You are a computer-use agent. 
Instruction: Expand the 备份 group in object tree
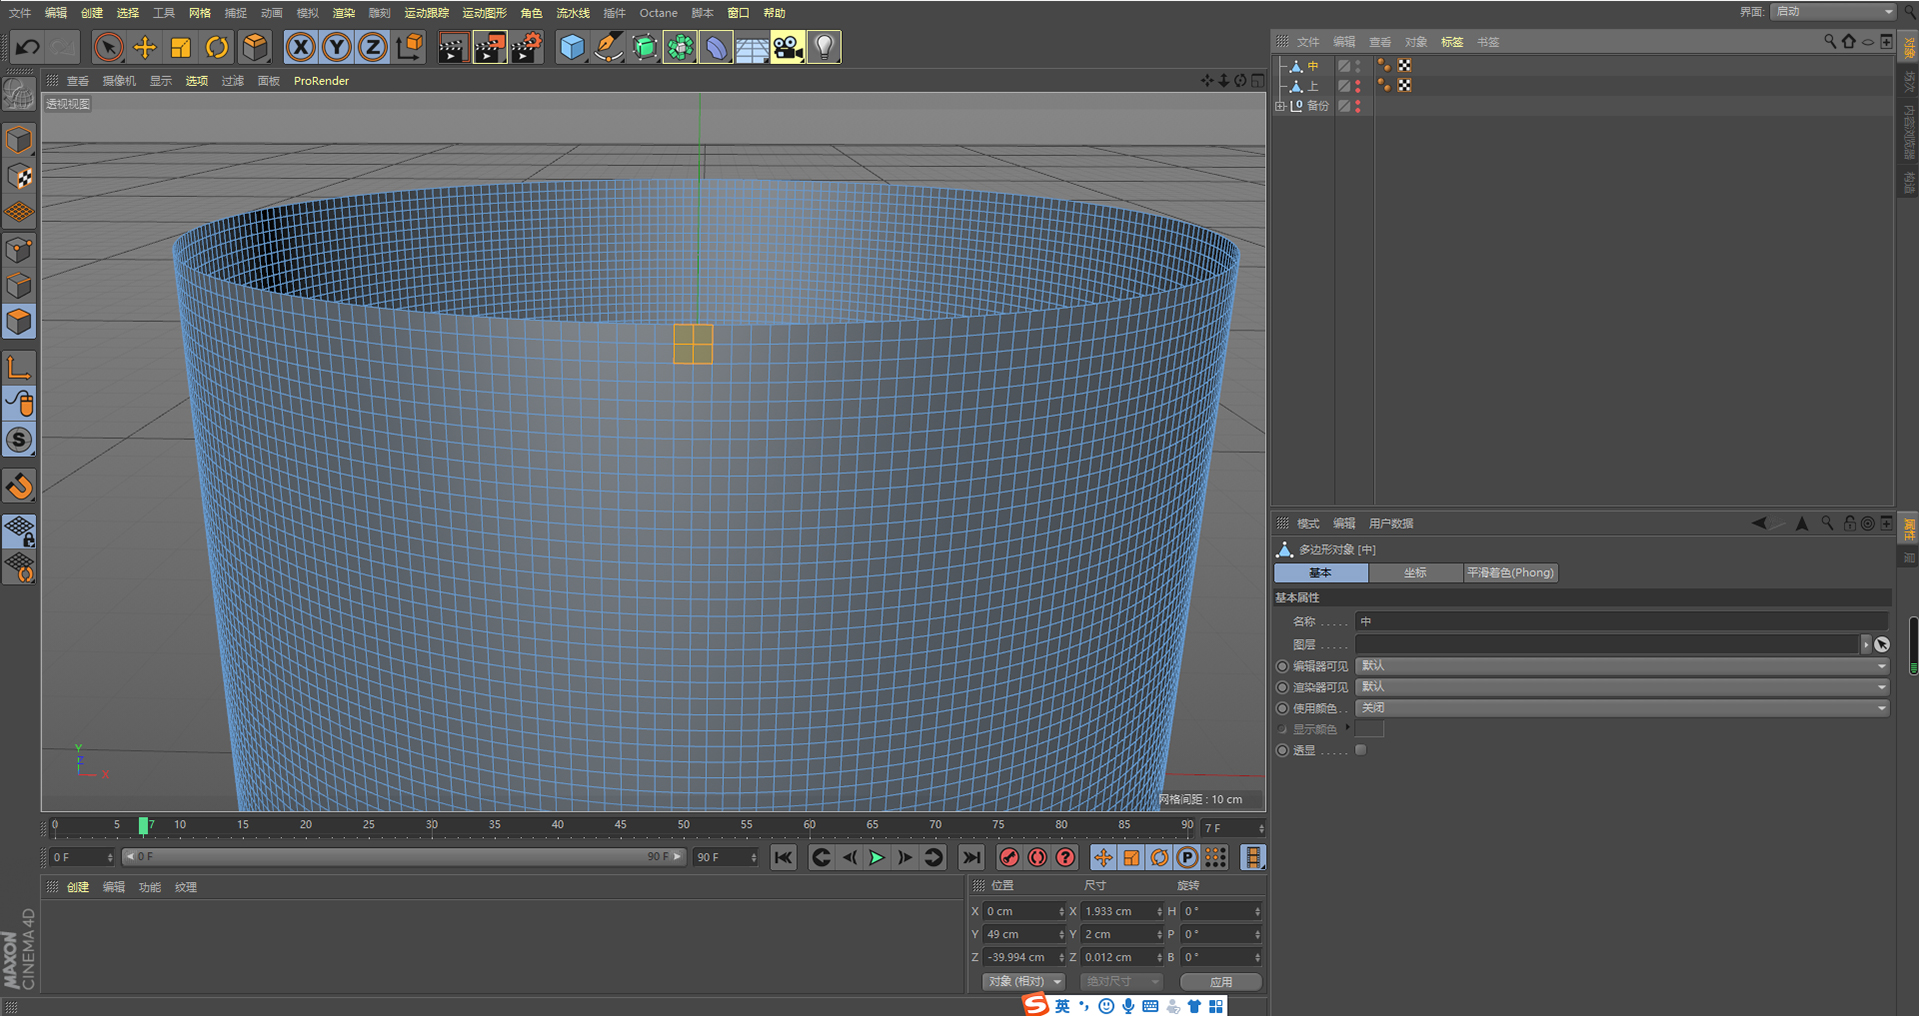1280,106
